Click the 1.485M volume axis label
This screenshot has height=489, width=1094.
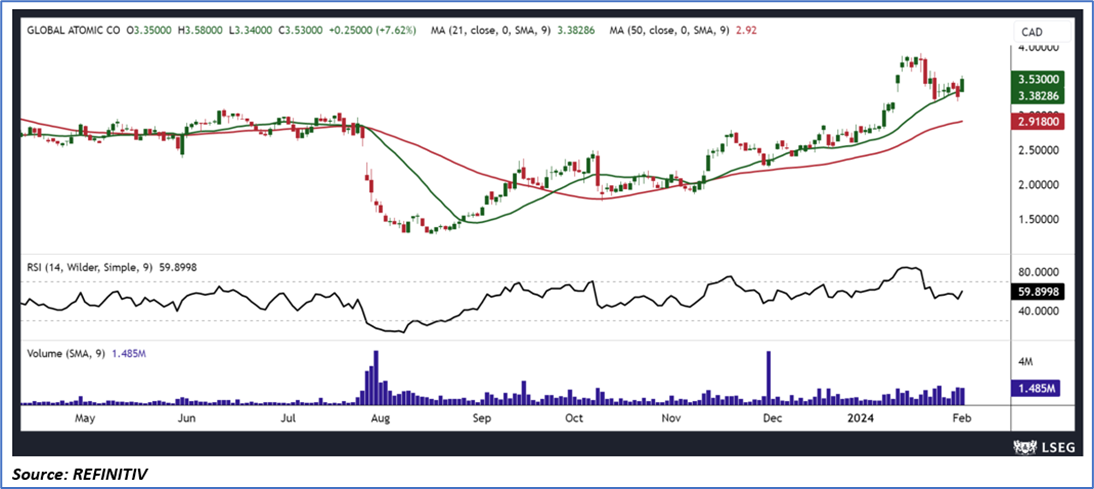tap(1035, 389)
